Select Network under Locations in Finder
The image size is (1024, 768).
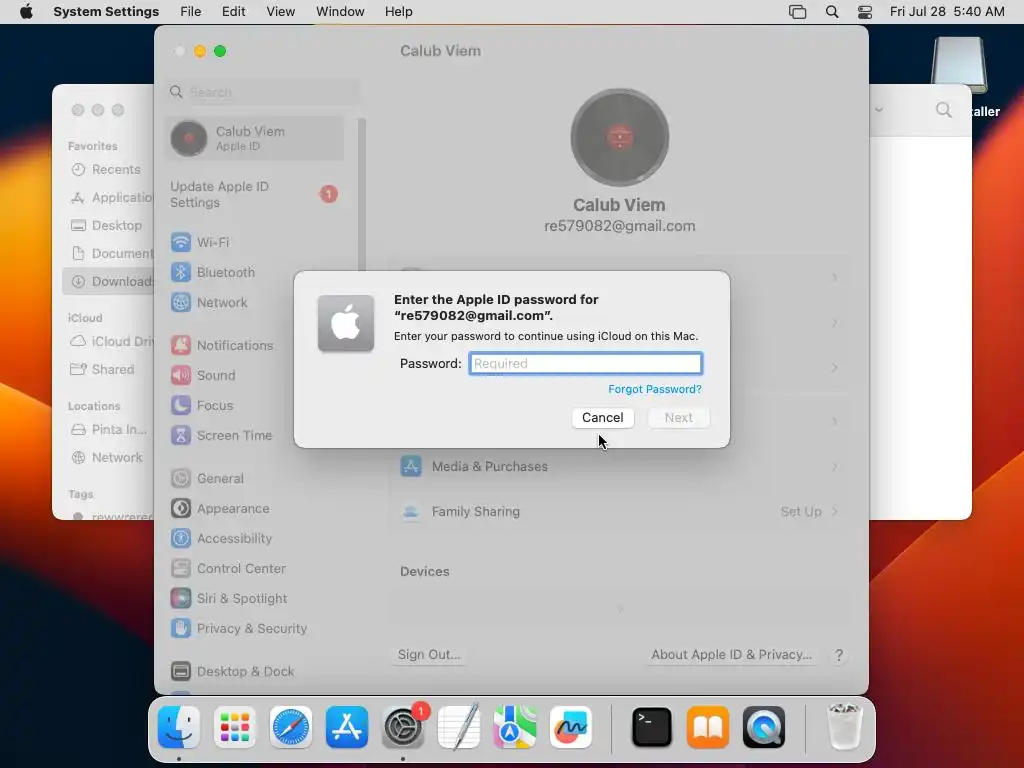point(108,458)
